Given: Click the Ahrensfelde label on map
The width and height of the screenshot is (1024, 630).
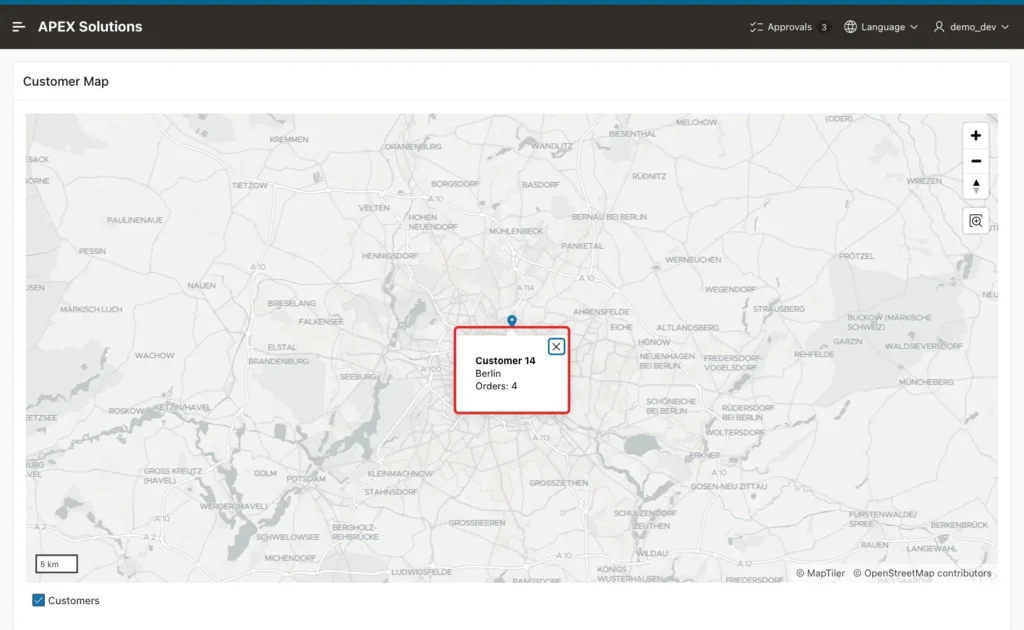Looking at the screenshot, I should coord(601,312).
